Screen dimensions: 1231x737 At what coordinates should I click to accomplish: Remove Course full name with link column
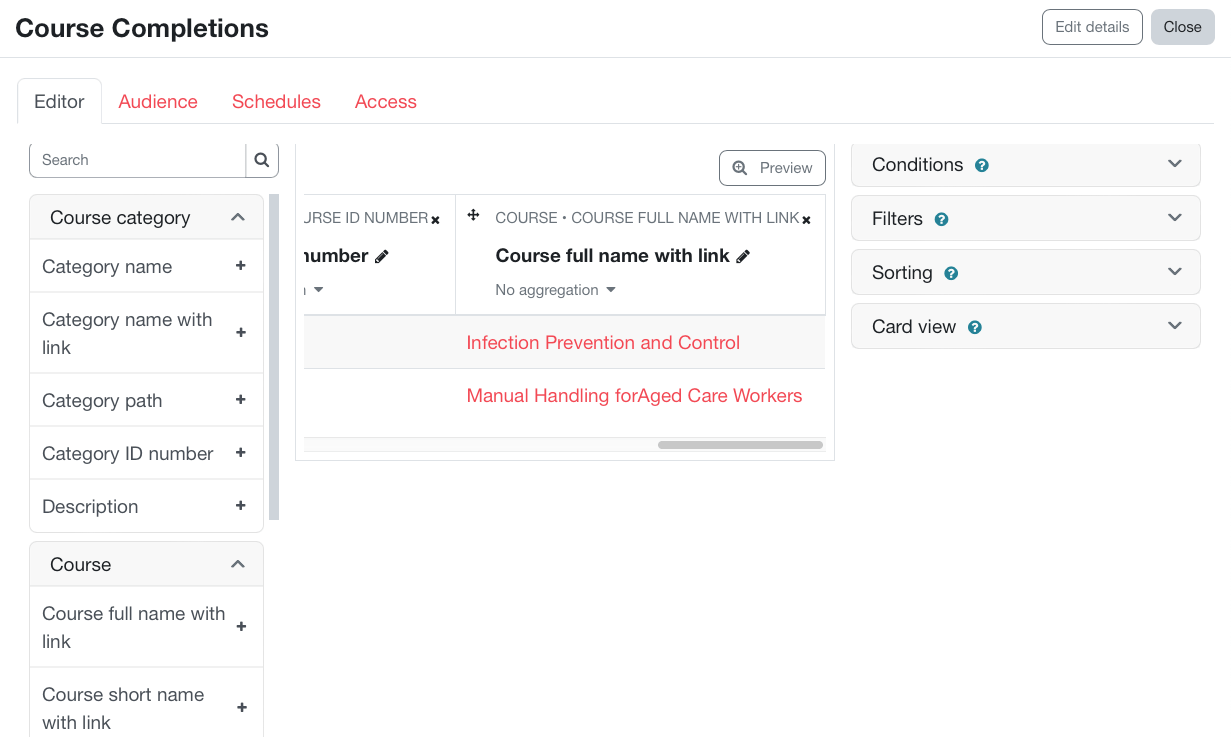click(x=806, y=220)
